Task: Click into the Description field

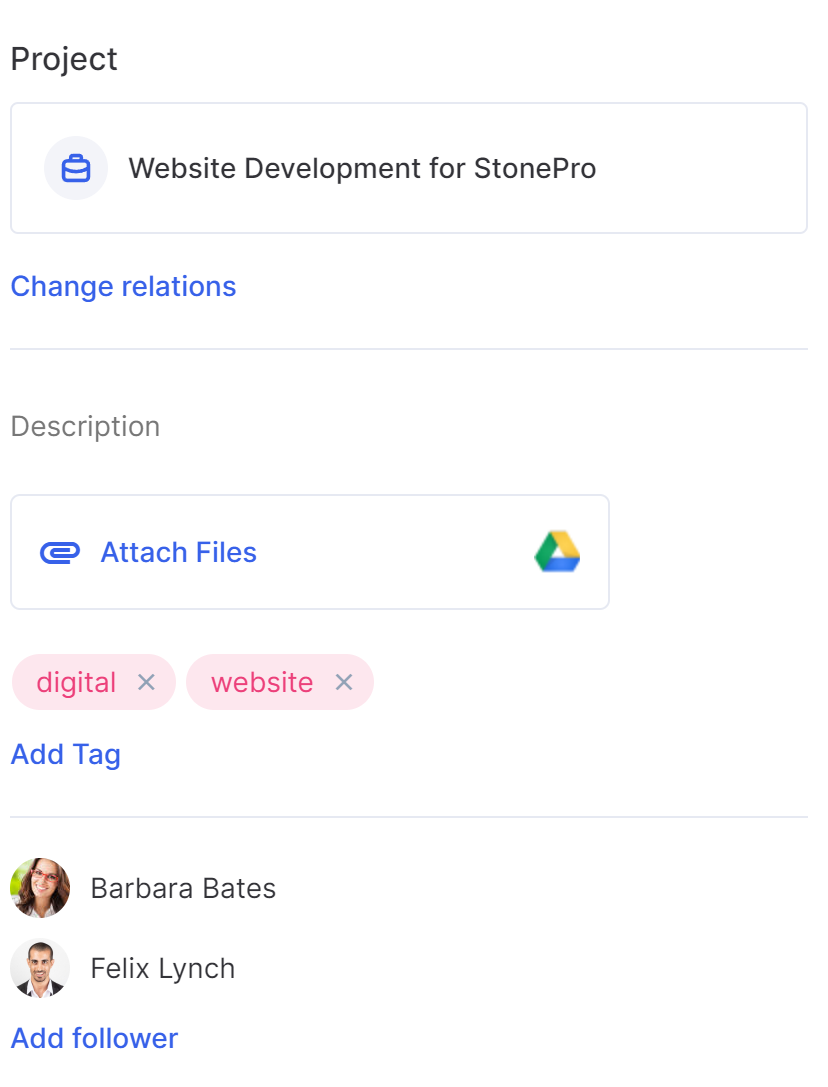Action: point(85,426)
